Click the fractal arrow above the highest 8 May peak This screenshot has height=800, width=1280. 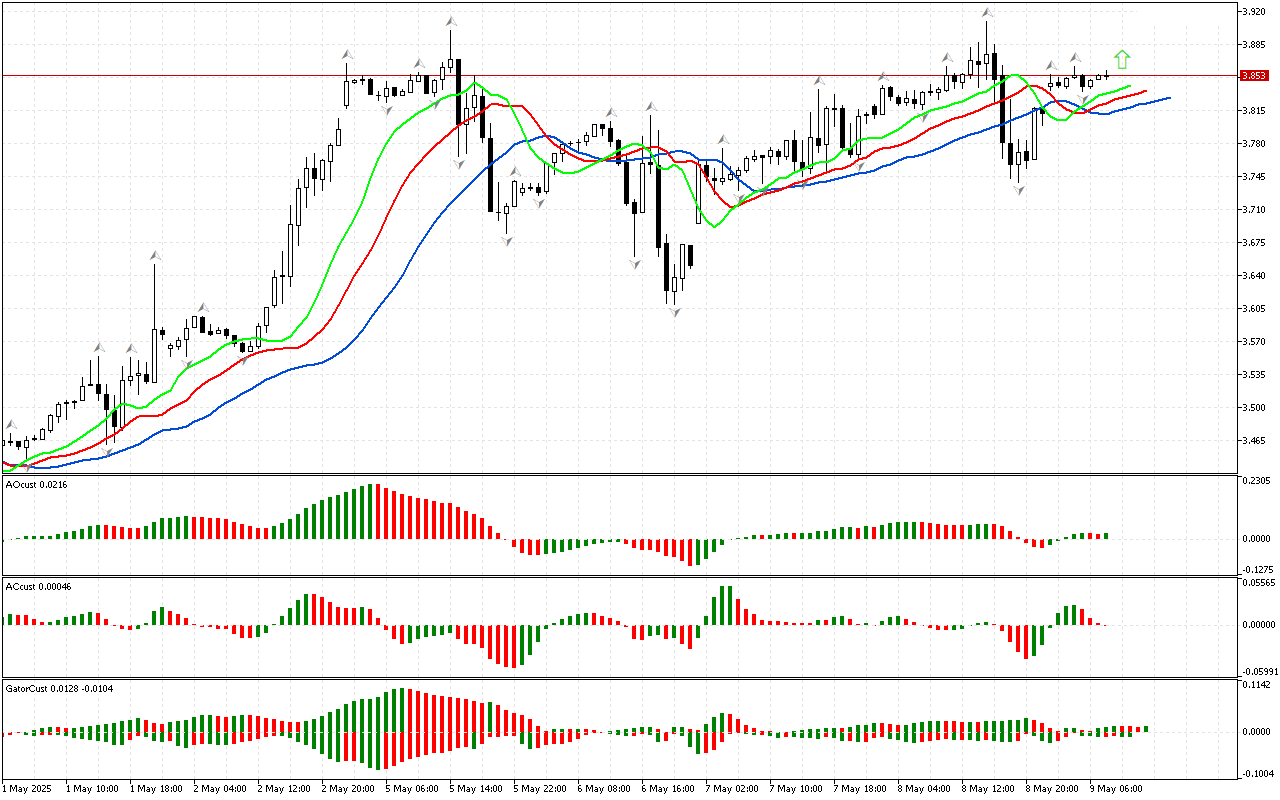tap(987, 14)
